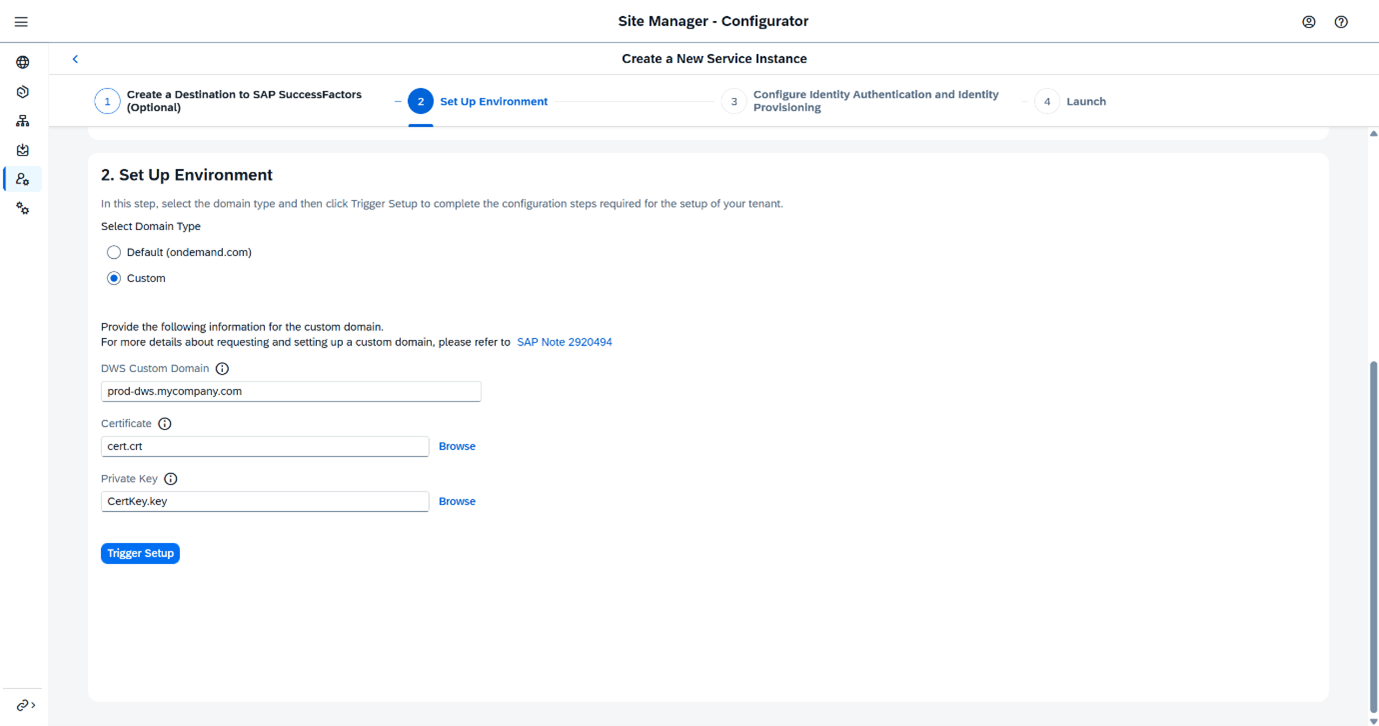Show info for Certificate field
Viewport: 1379px width, 726px height.
(x=165, y=424)
